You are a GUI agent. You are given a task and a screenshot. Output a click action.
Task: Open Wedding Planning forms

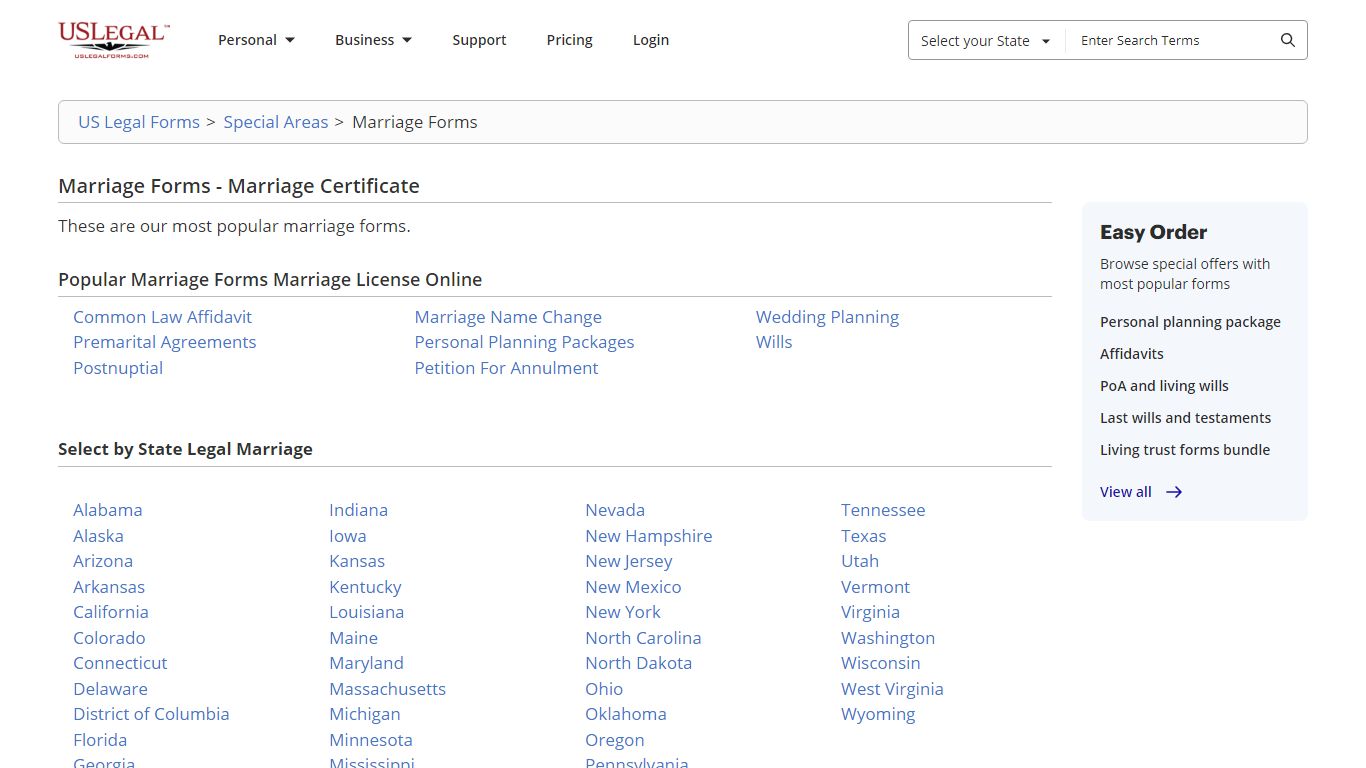pos(827,317)
